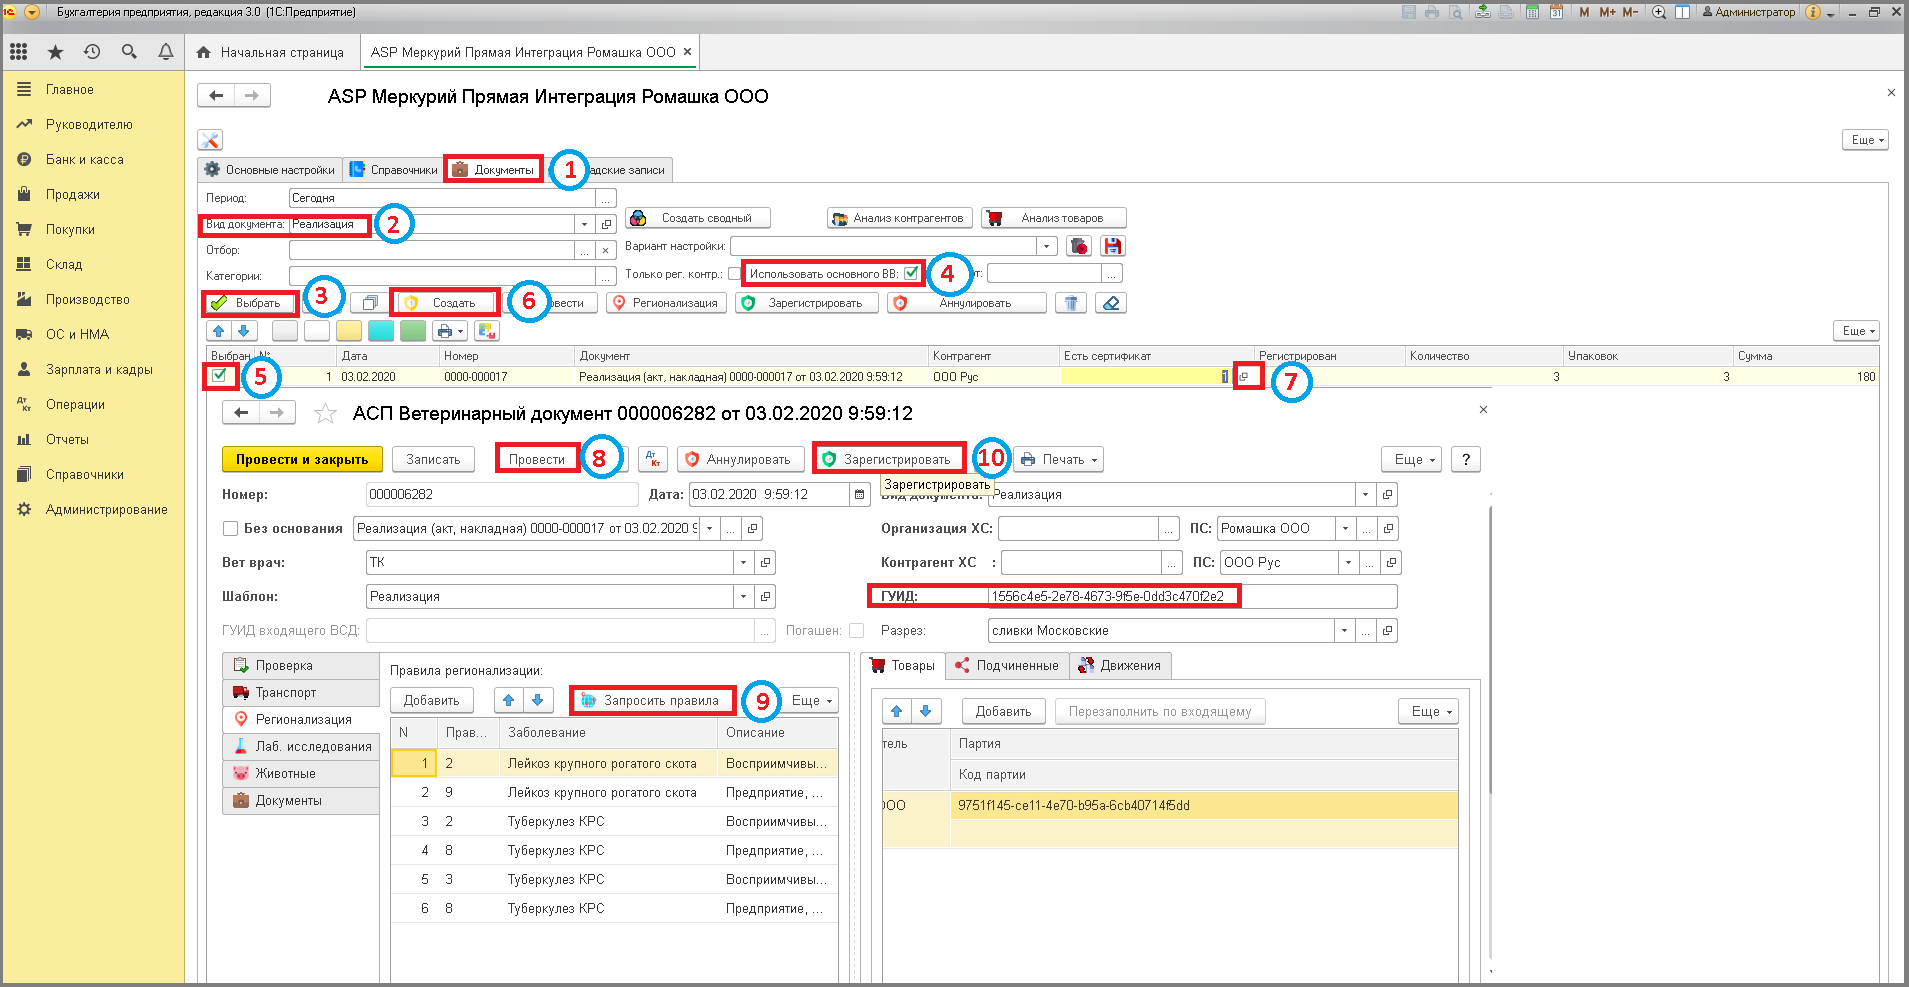This screenshot has height=987, width=1909.
Task: Open the 'Печать' dropdown menu
Action: 1059,460
